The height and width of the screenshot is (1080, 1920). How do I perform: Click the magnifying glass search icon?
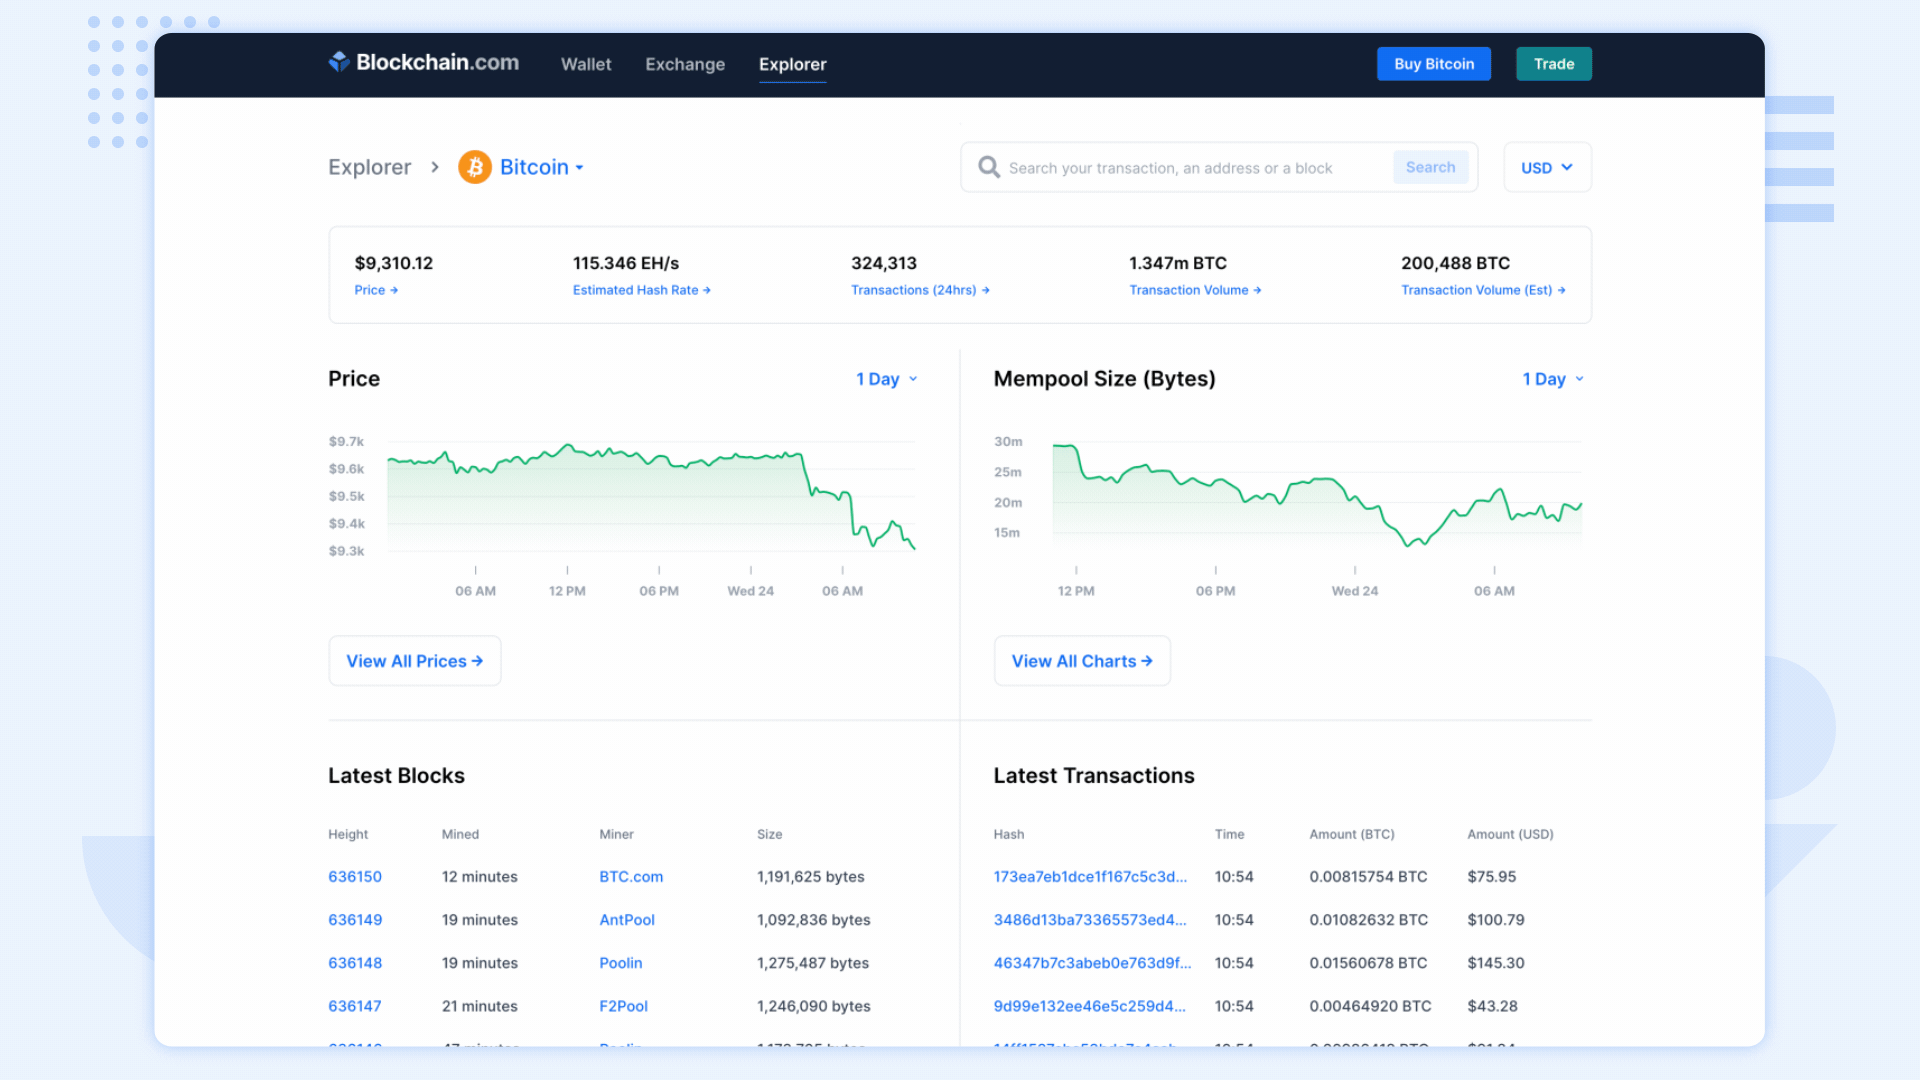[988, 167]
